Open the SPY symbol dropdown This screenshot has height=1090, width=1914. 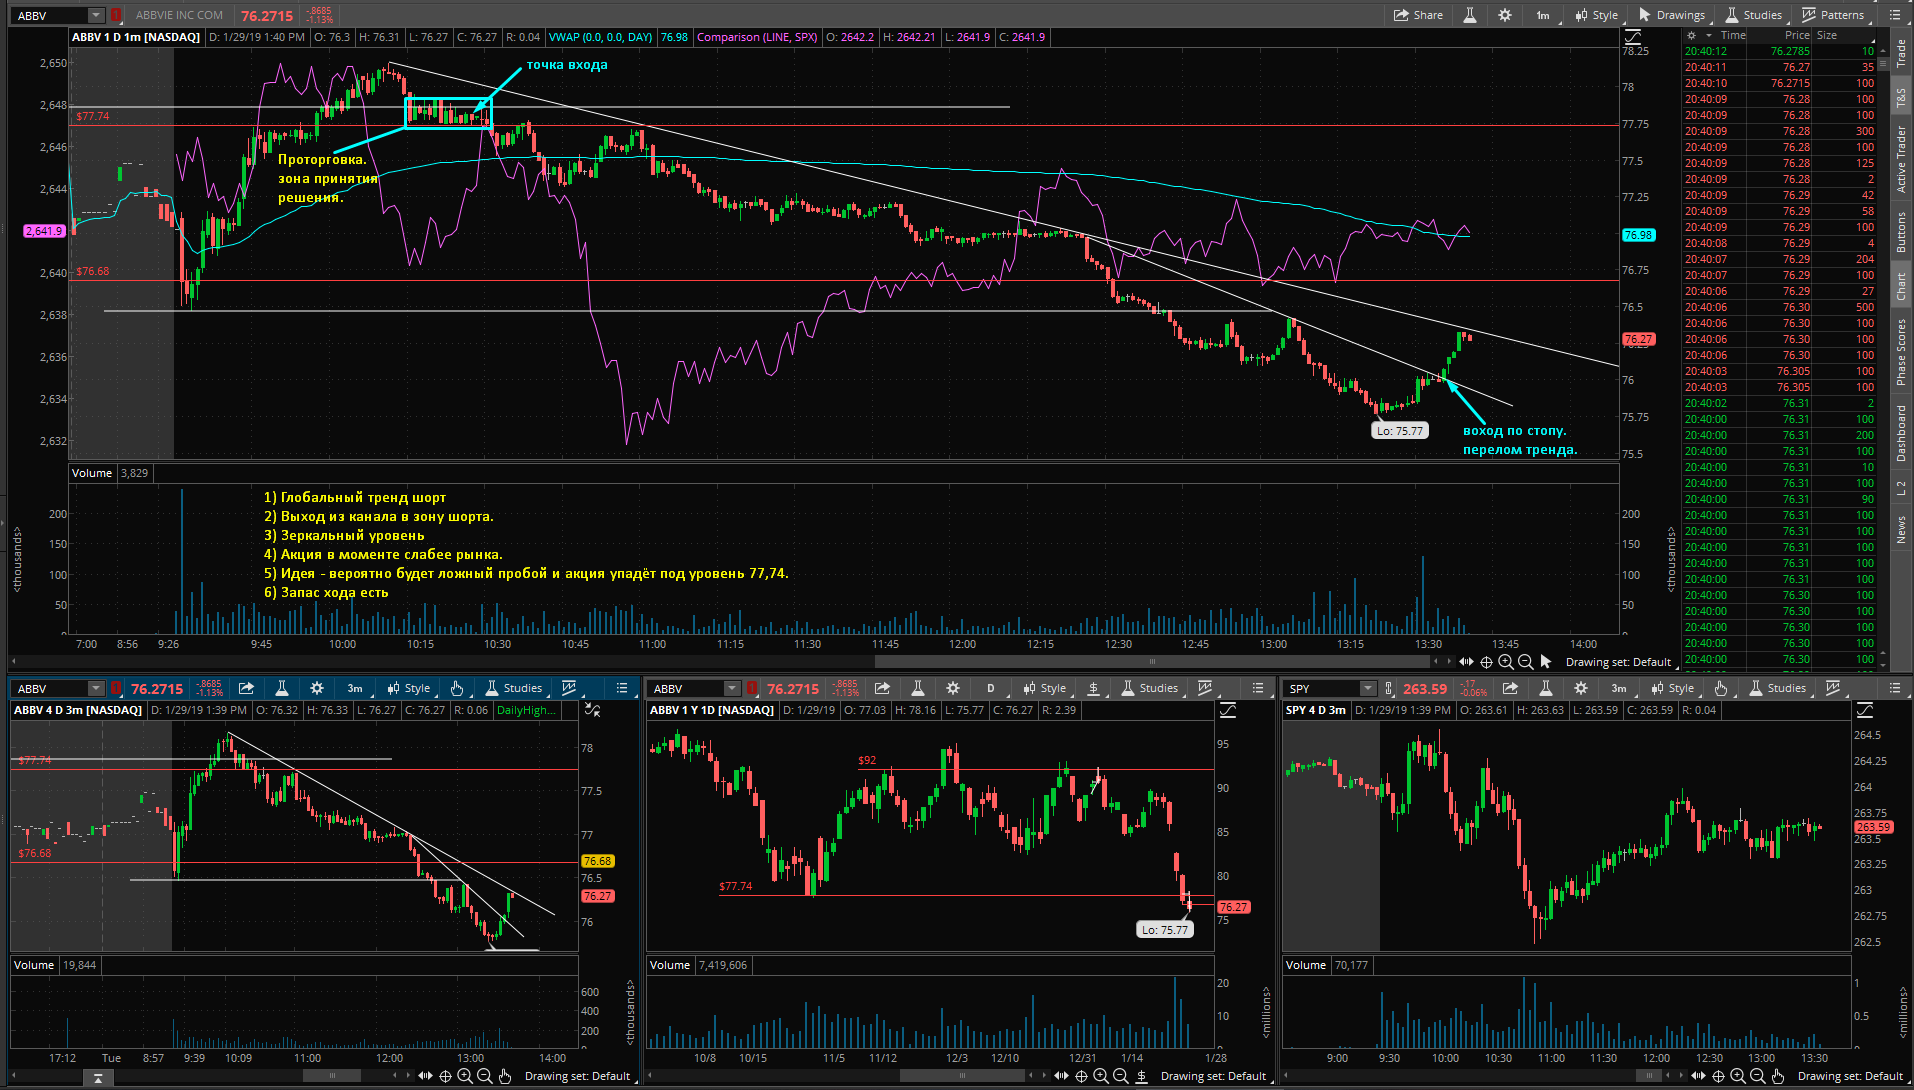tap(1367, 688)
